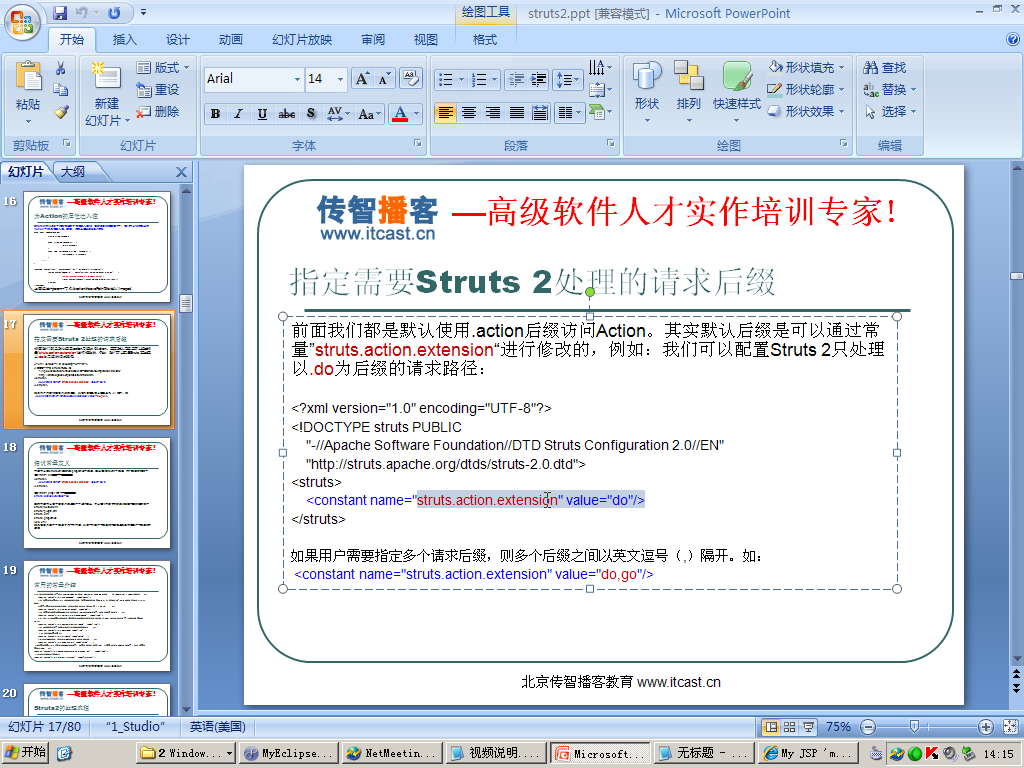The image size is (1024, 768).
Task: Toggle text Shadow (S) formatting
Action: (311, 114)
